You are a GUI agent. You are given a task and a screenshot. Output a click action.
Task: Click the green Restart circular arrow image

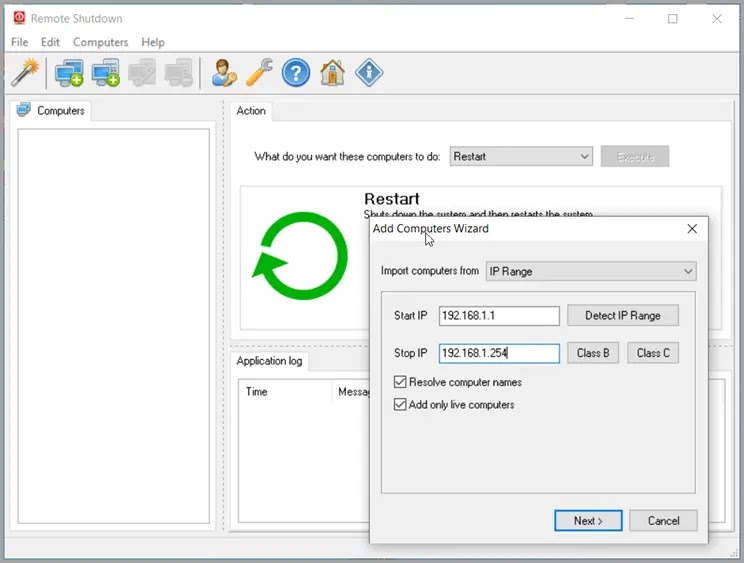pos(300,256)
